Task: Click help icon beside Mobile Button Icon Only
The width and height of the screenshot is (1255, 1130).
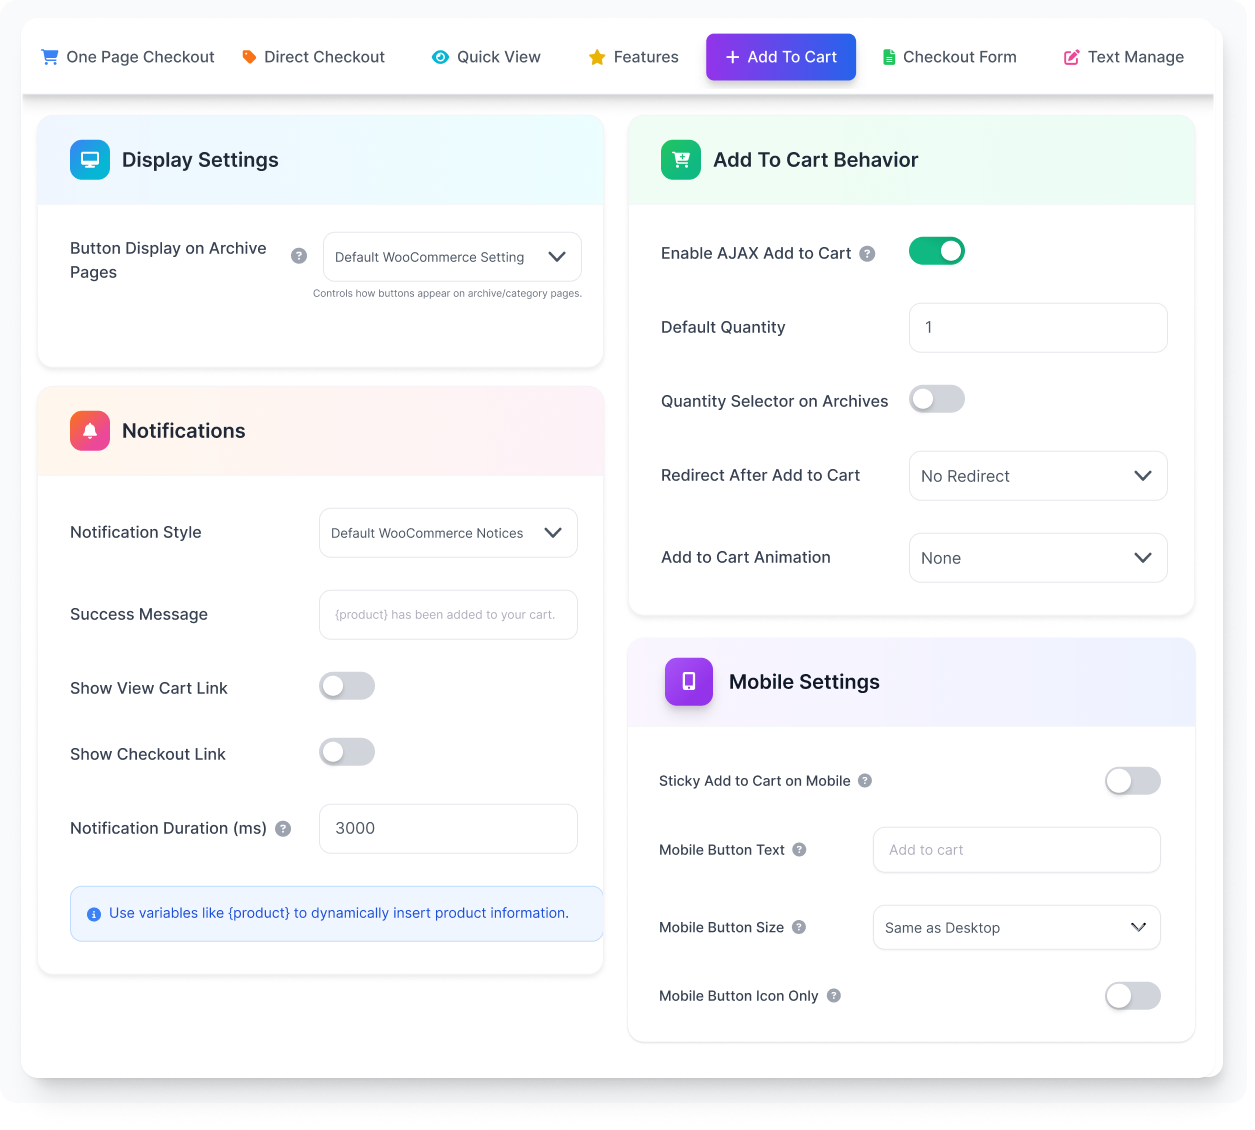Action: coord(834,996)
